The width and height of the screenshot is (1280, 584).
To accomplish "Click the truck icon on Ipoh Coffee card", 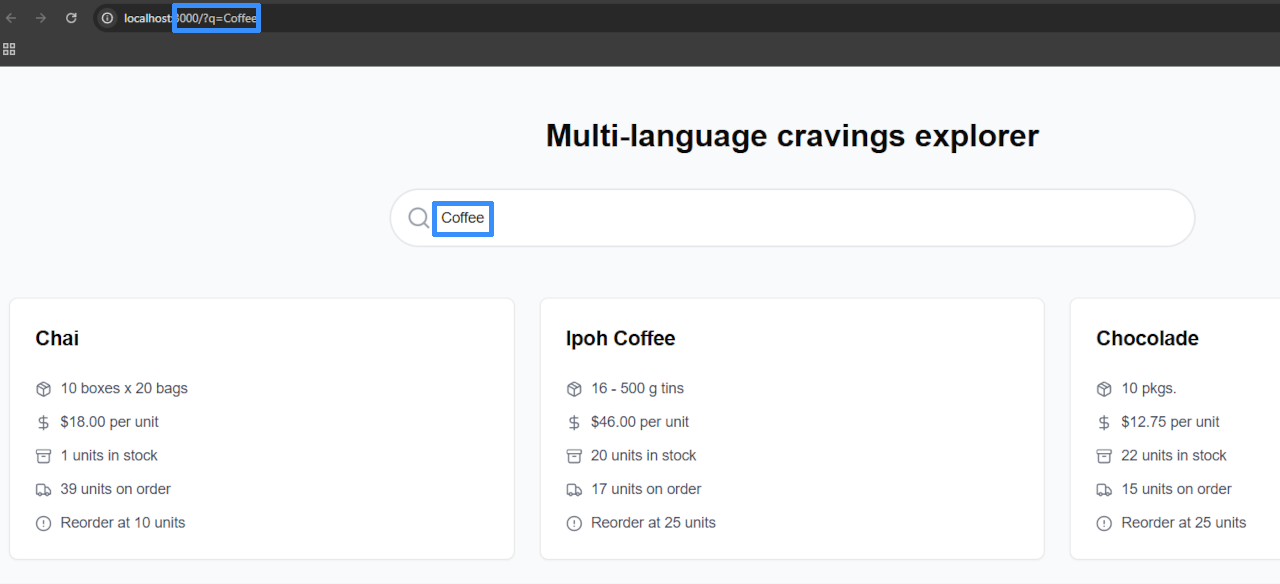I will tap(574, 490).
